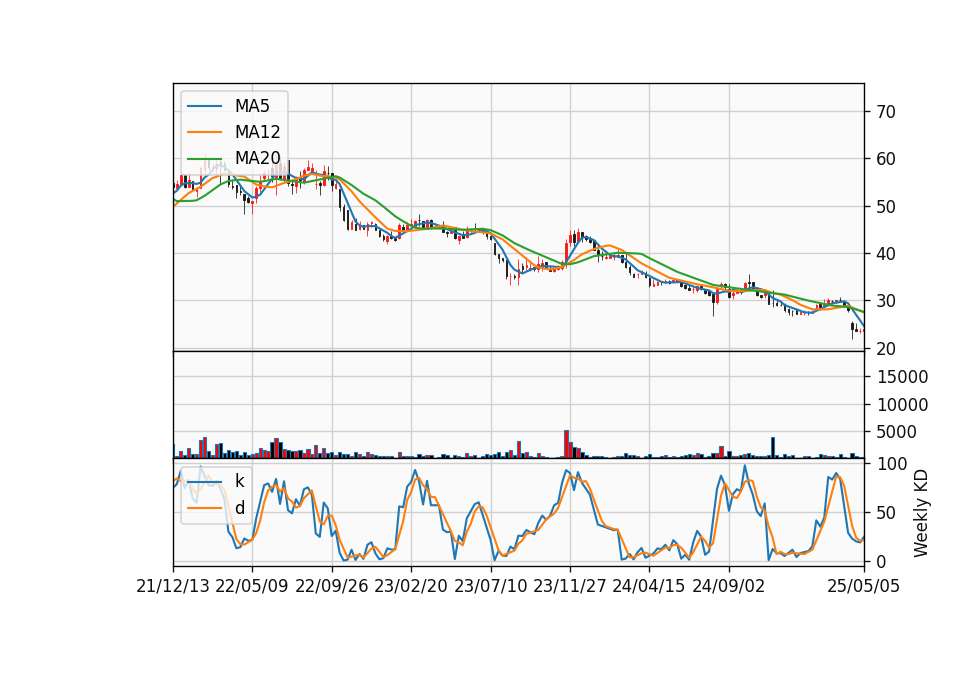The width and height of the screenshot is (960, 690).
Task: Select the blue MA5 legend line sample
Action: click(204, 107)
